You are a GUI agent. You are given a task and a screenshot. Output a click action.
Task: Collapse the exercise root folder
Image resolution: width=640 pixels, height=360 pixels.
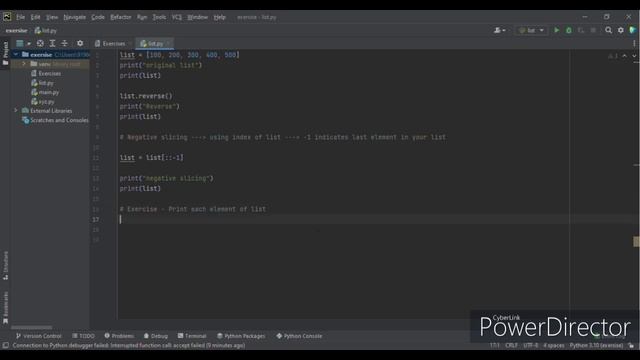pos(16,54)
